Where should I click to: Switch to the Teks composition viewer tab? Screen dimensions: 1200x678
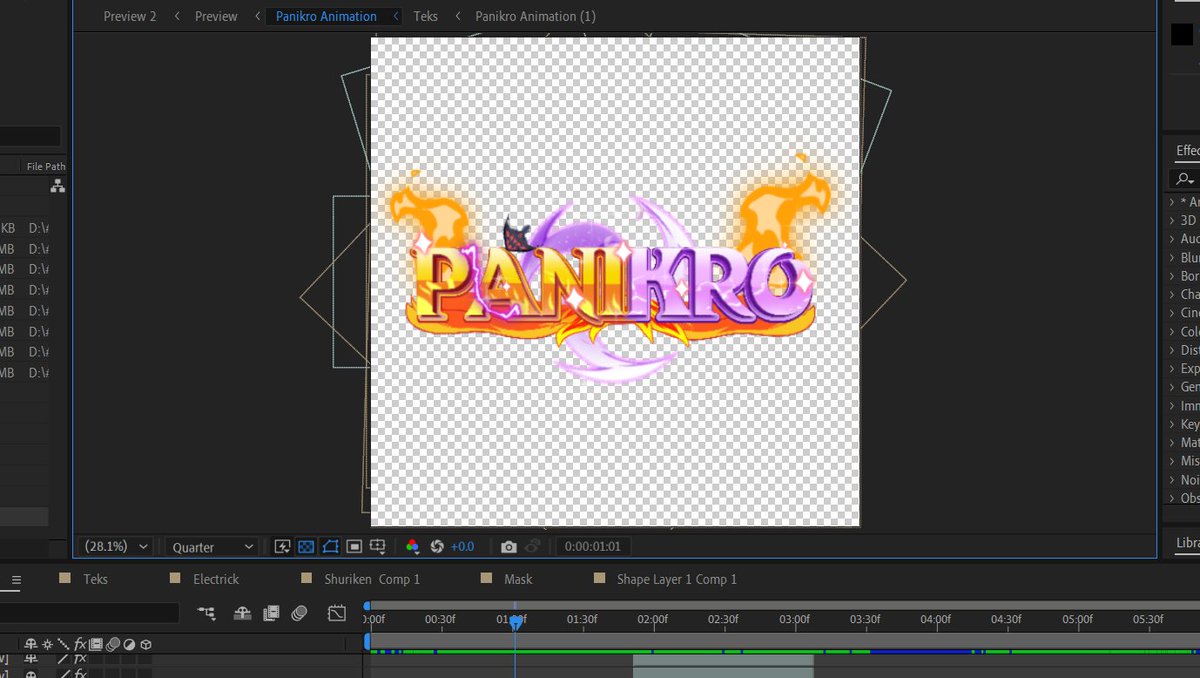pos(426,16)
